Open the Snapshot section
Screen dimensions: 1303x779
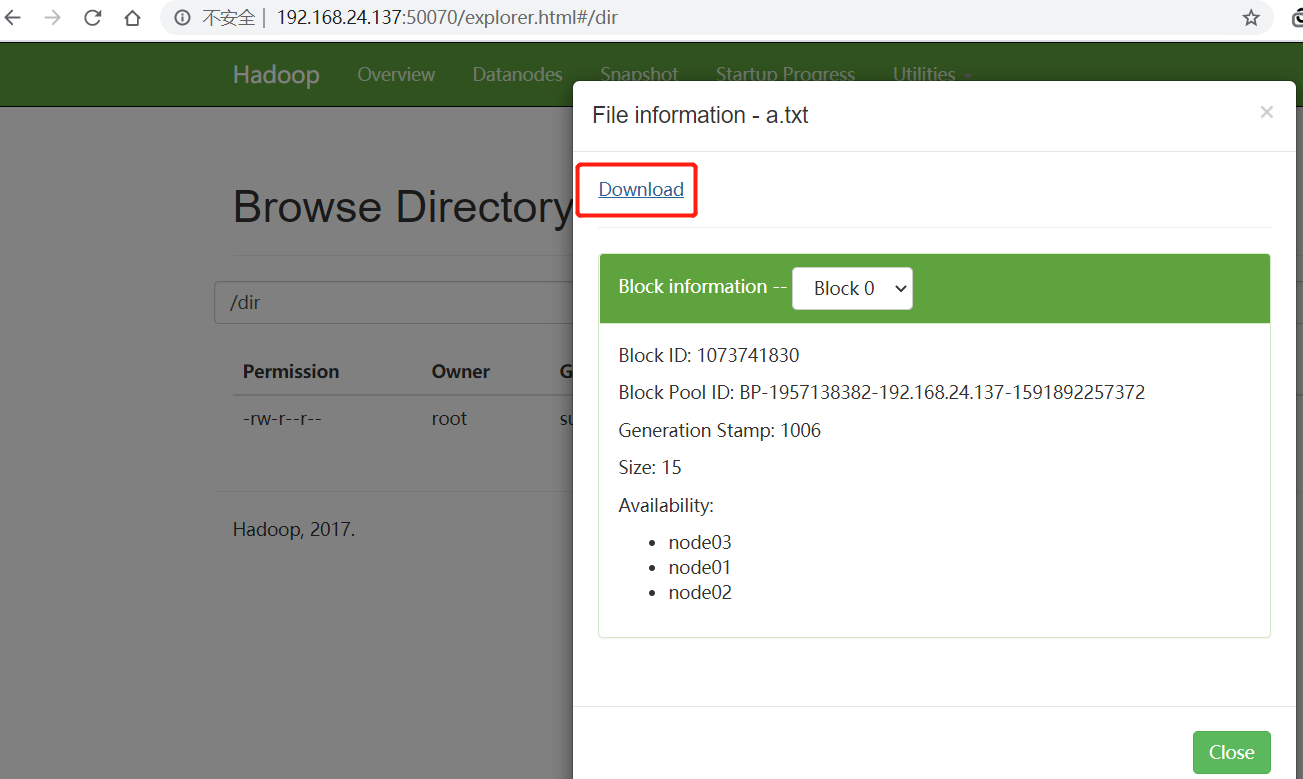point(639,74)
